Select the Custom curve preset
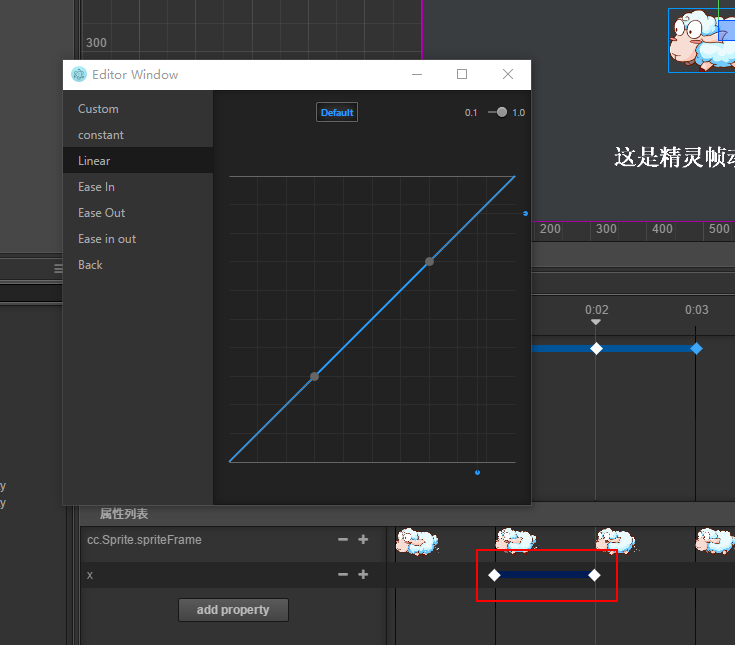 click(138, 109)
